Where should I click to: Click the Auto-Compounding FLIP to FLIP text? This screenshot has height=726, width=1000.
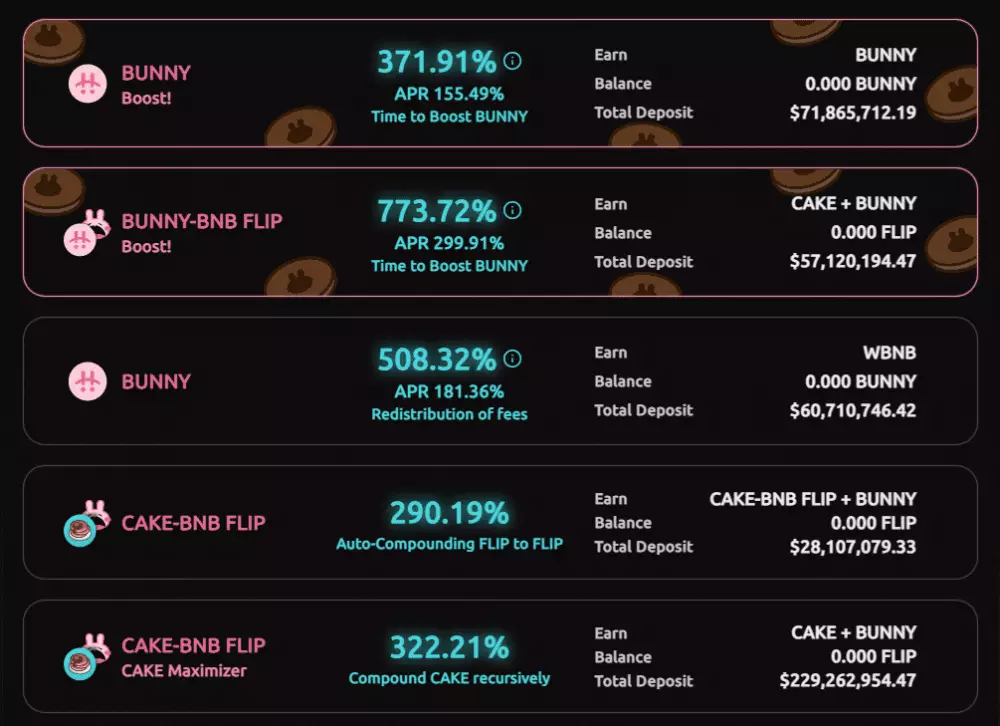tap(449, 545)
